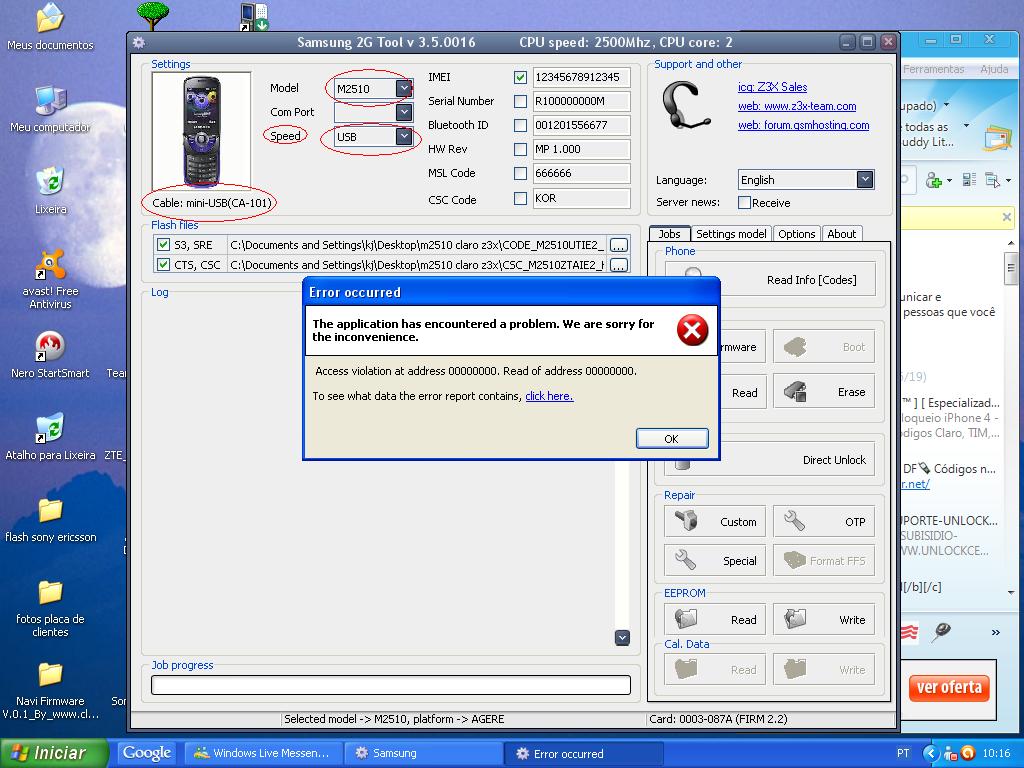1024x768 pixels.
Task: Click the Special repair wrench icon
Action: point(685,560)
